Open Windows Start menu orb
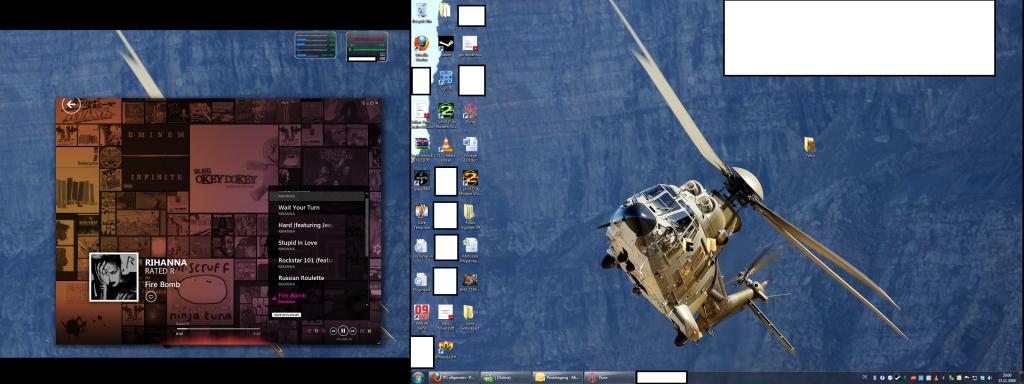The image size is (1024, 384). [418, 377]
